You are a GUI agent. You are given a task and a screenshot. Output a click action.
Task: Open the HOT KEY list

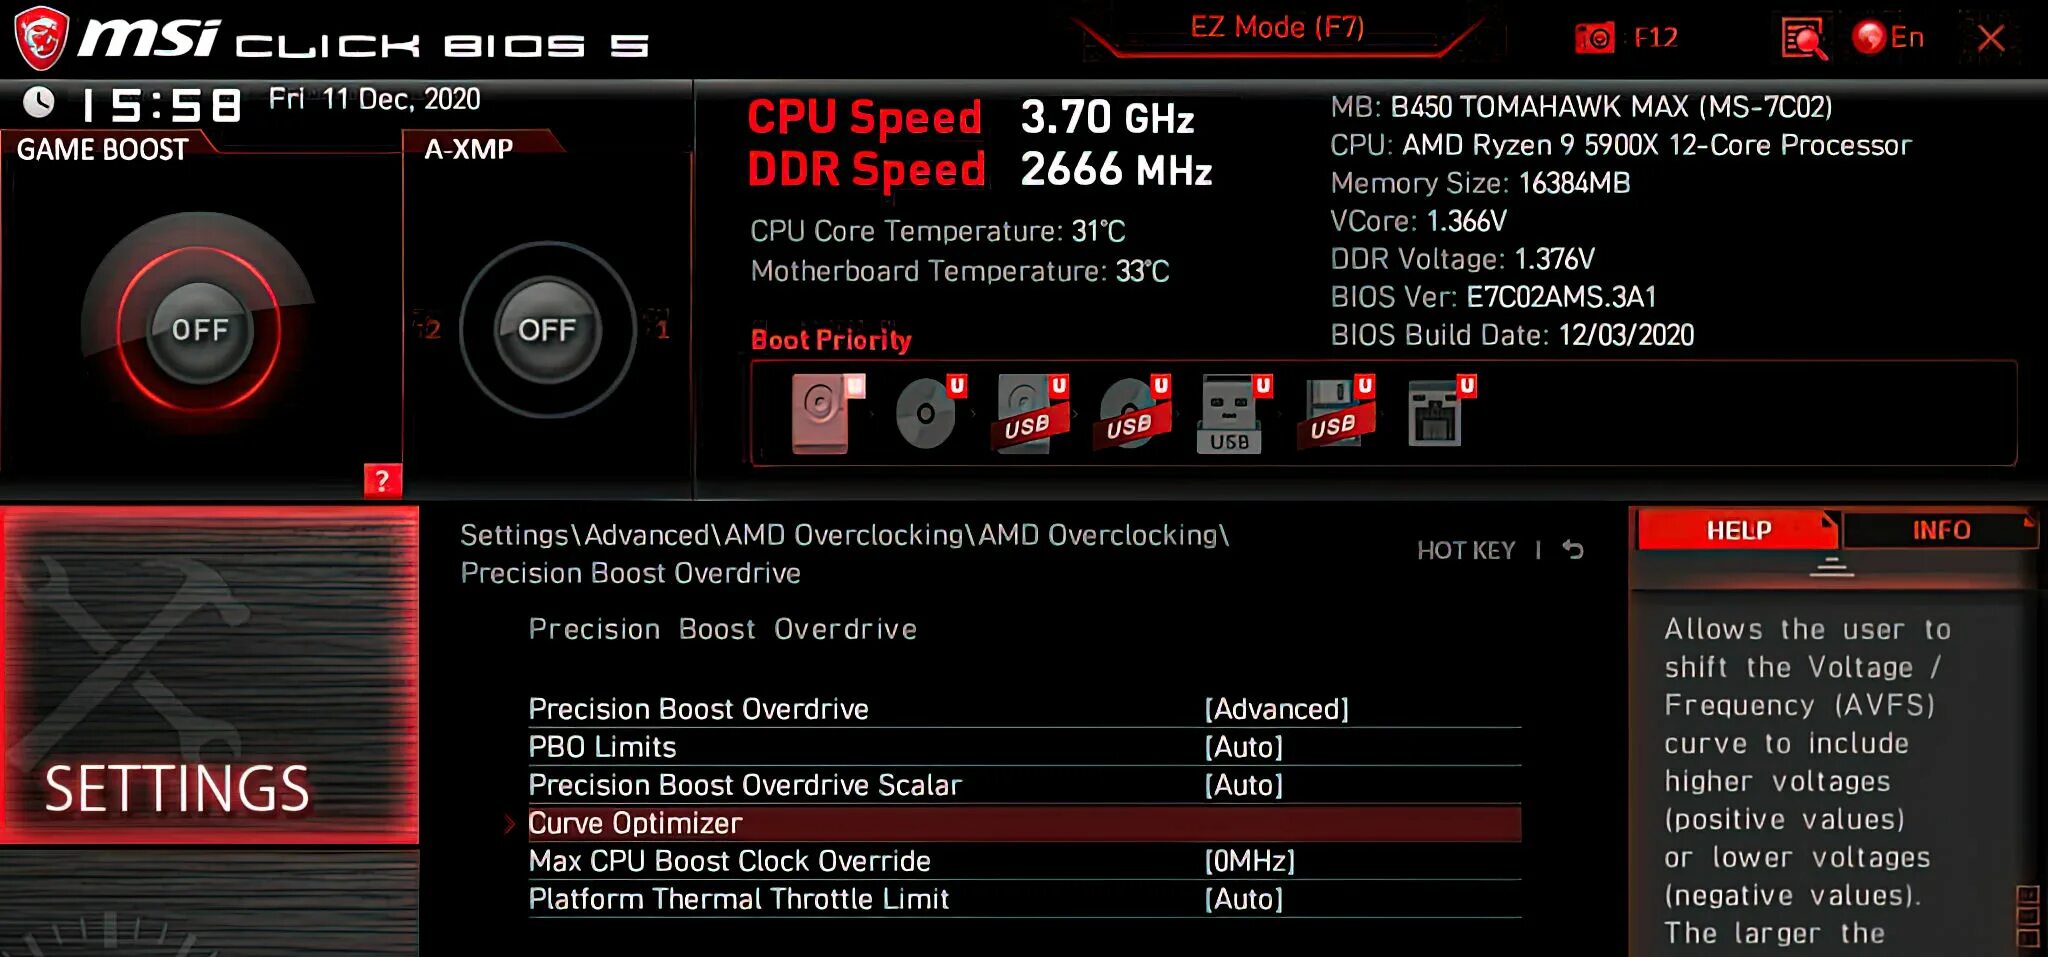1466,550
